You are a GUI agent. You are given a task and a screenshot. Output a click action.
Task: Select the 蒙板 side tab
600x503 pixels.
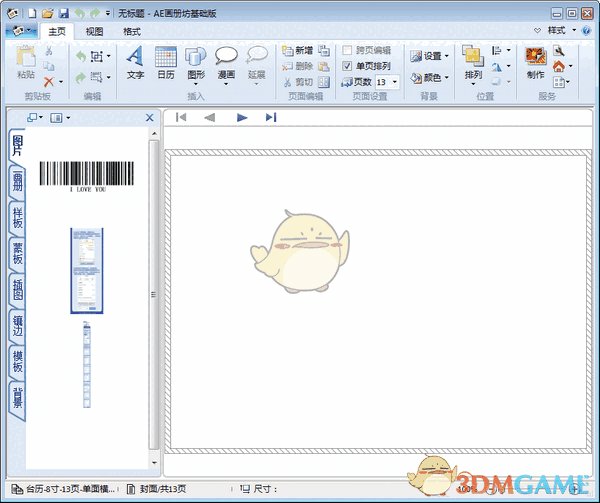coord(18,254)
